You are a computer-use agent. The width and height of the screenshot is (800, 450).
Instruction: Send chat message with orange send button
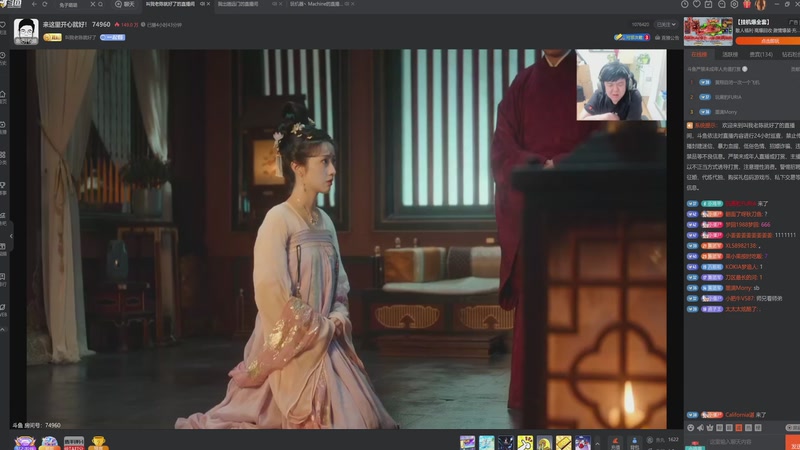[x=793, y=443]
